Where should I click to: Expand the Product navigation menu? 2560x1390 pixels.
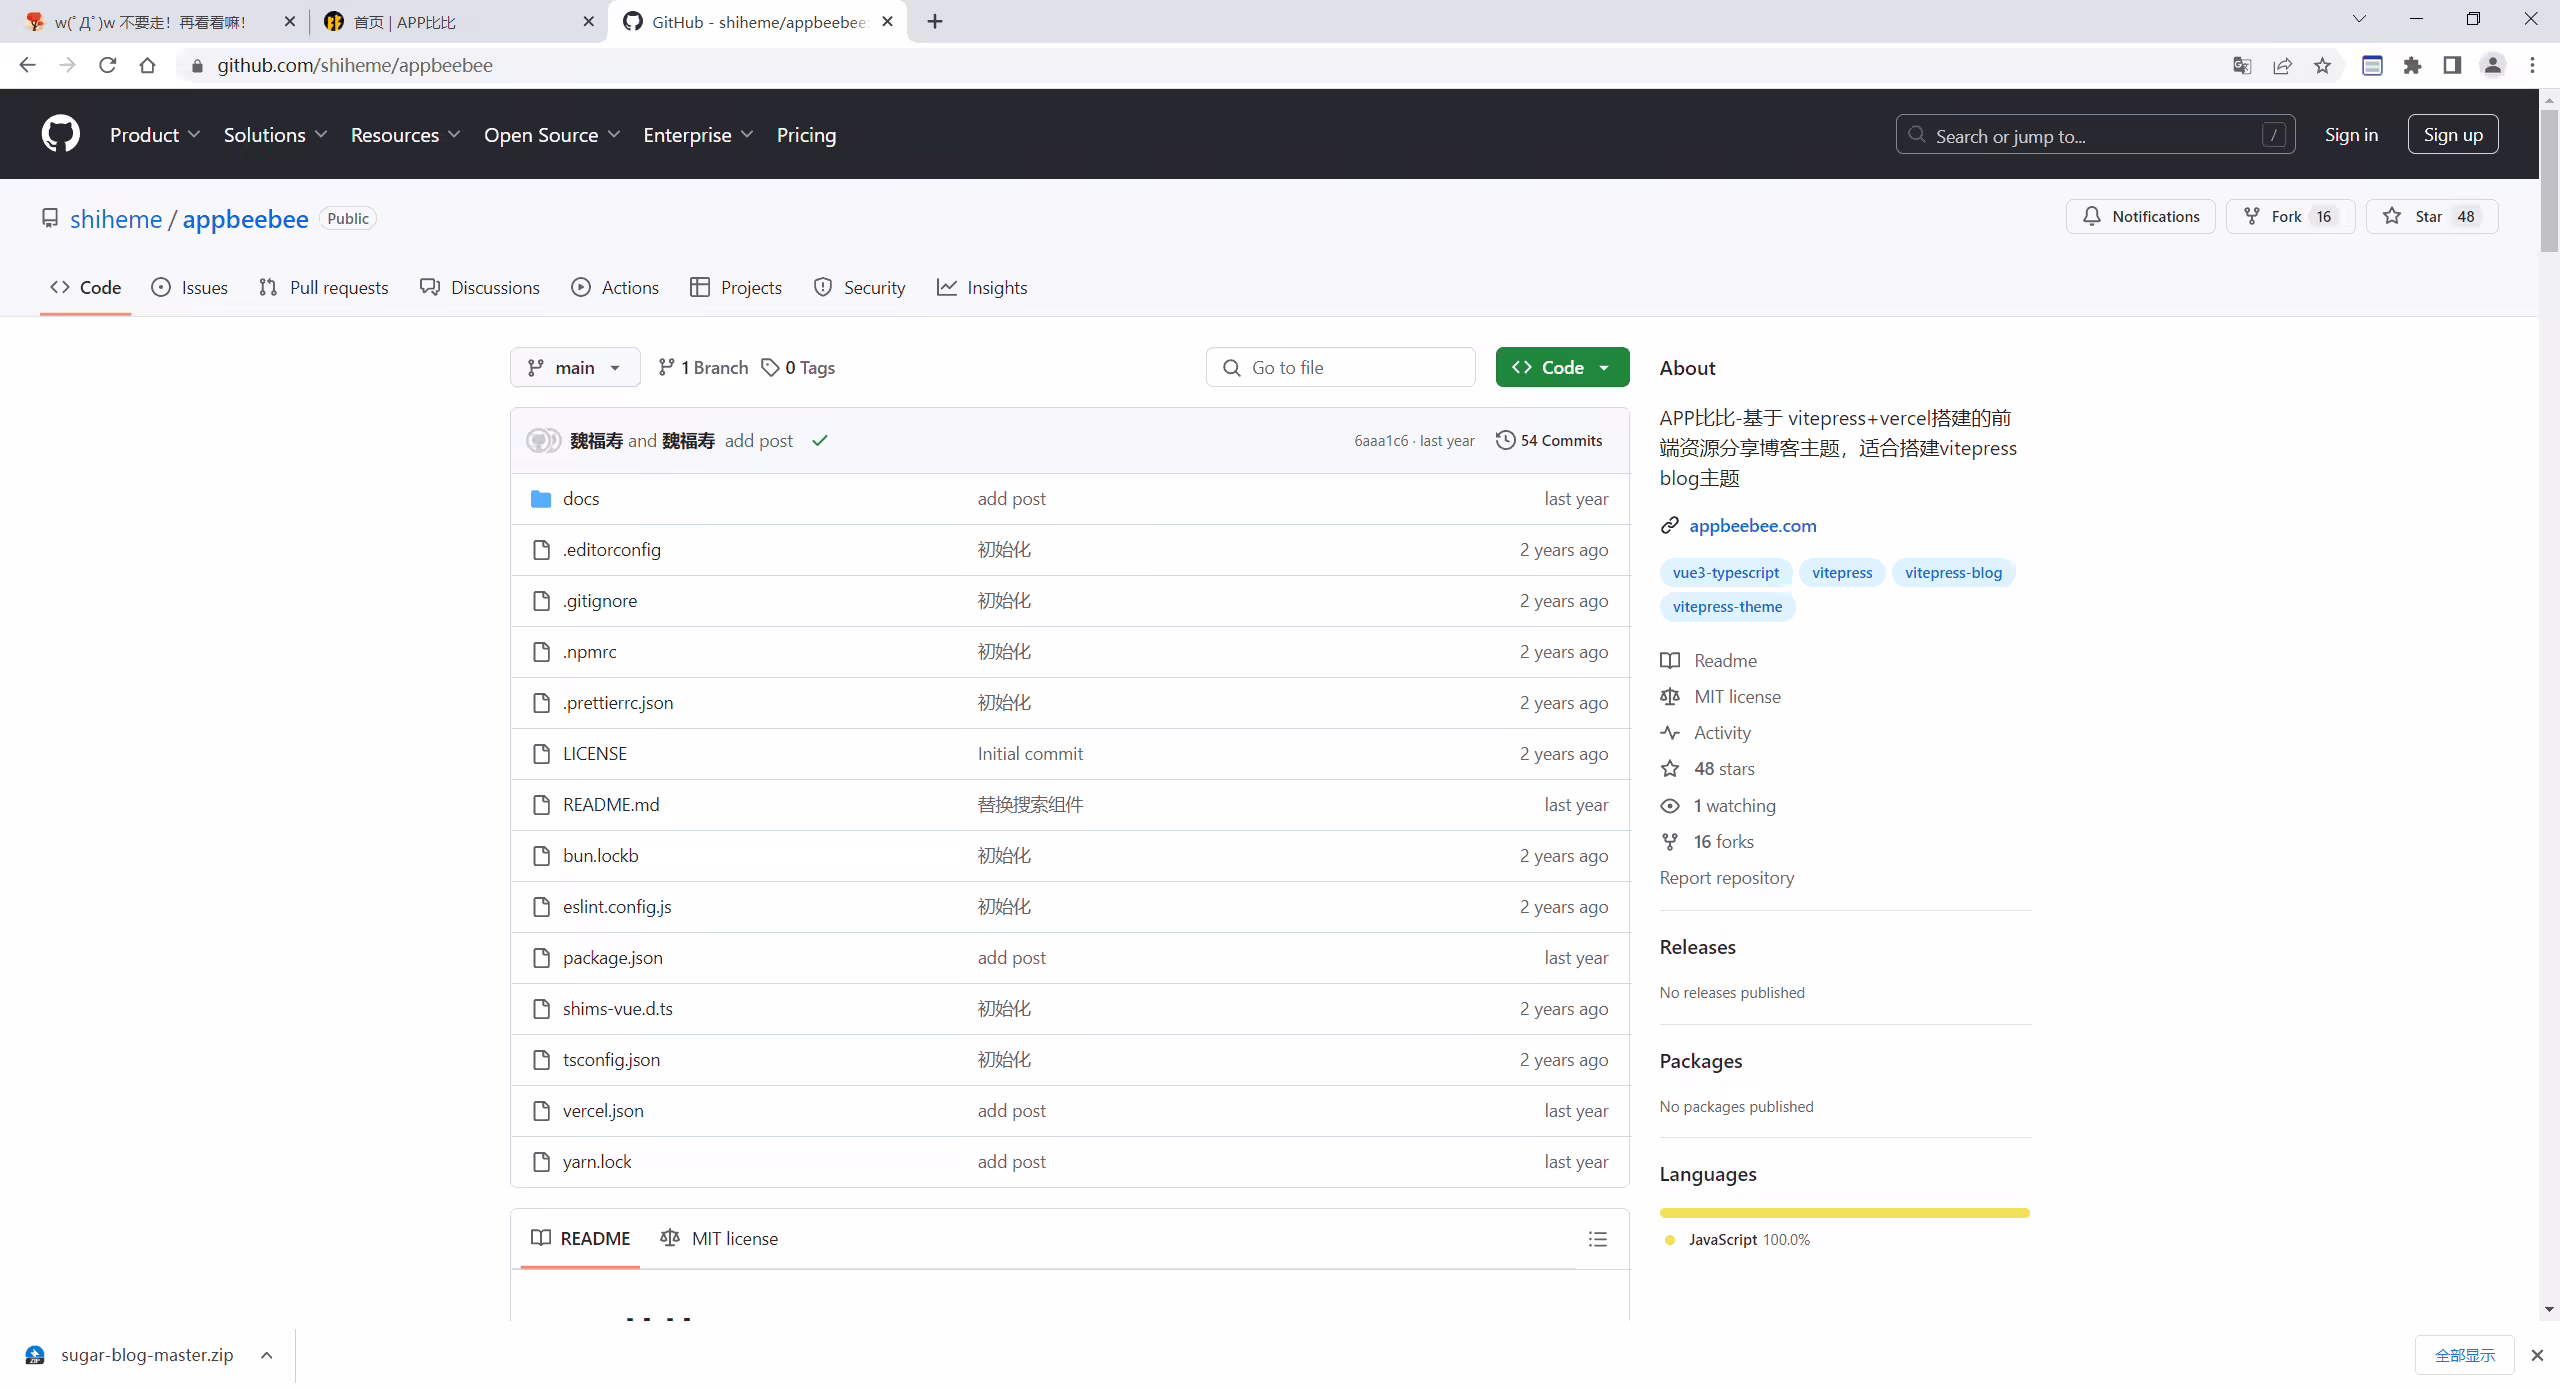point(155,135)
